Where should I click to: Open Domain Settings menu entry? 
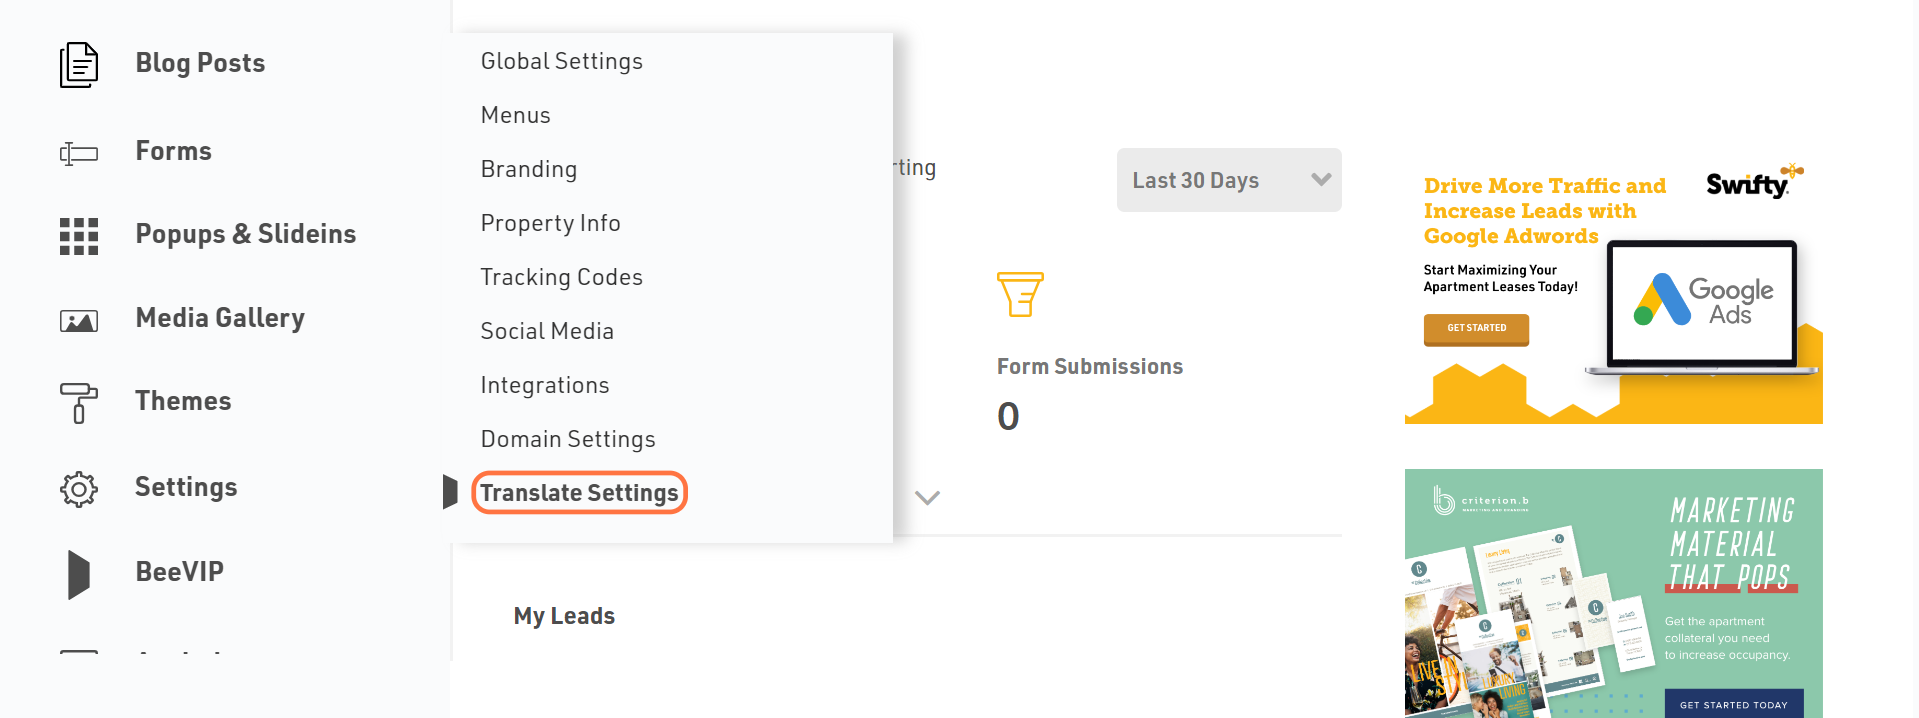pos(567,439)
